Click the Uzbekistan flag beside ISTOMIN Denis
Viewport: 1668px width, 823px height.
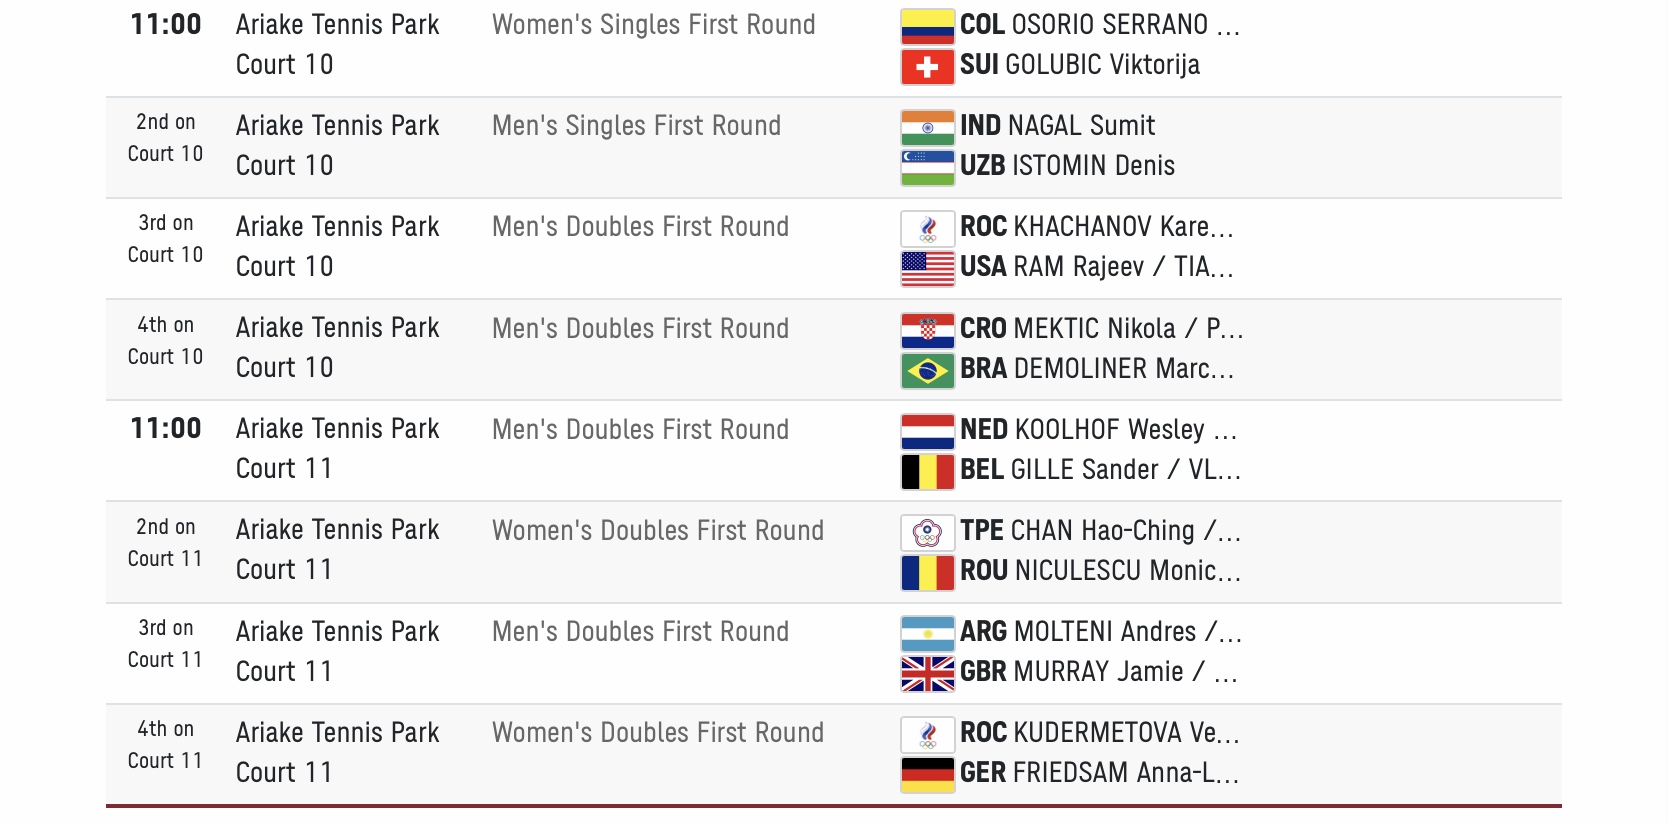tap(927, 167)
